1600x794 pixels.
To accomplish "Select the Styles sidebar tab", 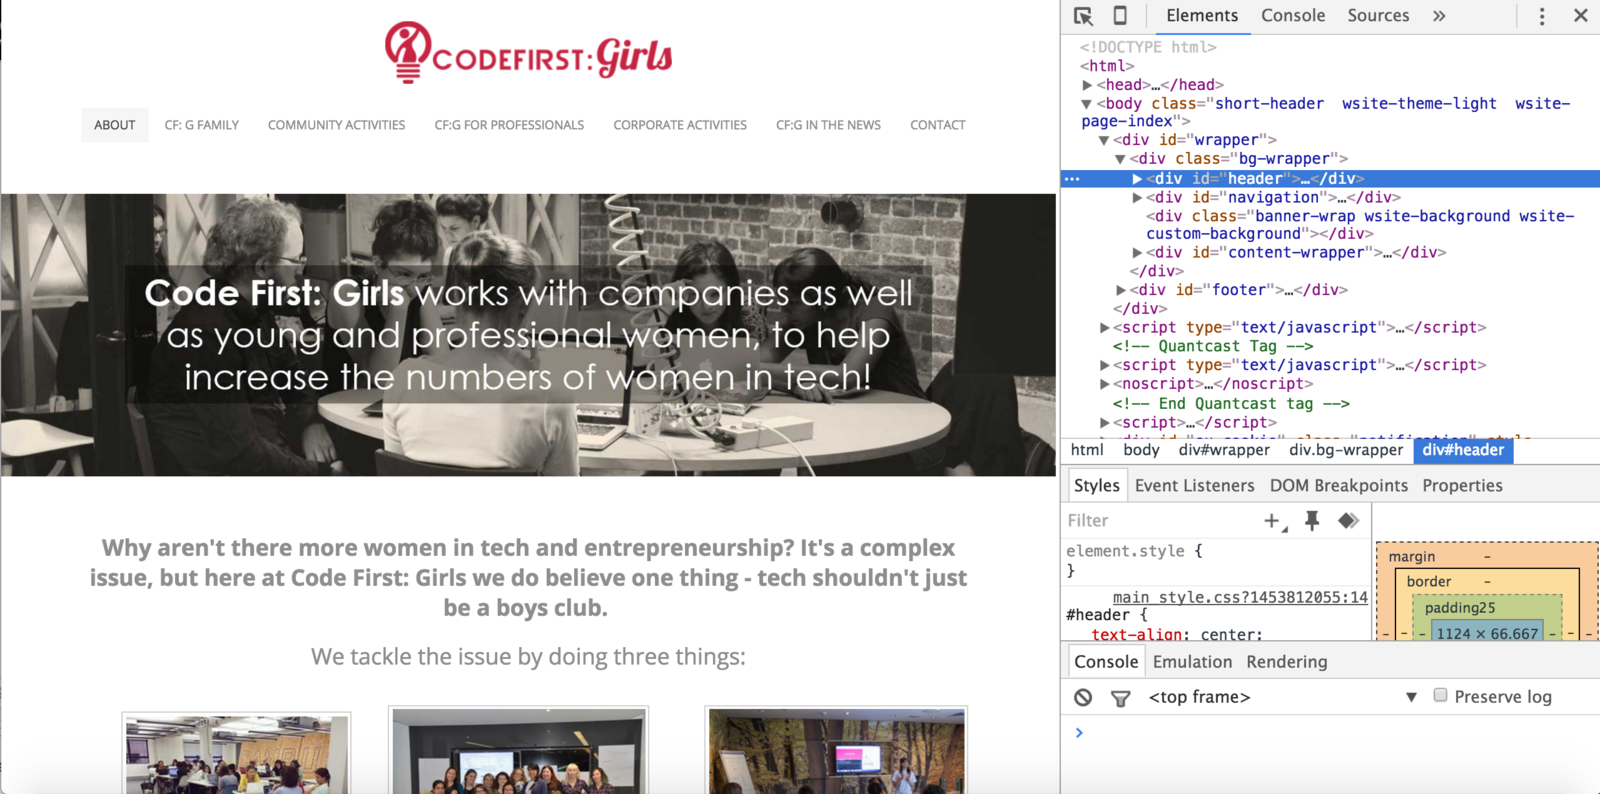I will 1097,486.
